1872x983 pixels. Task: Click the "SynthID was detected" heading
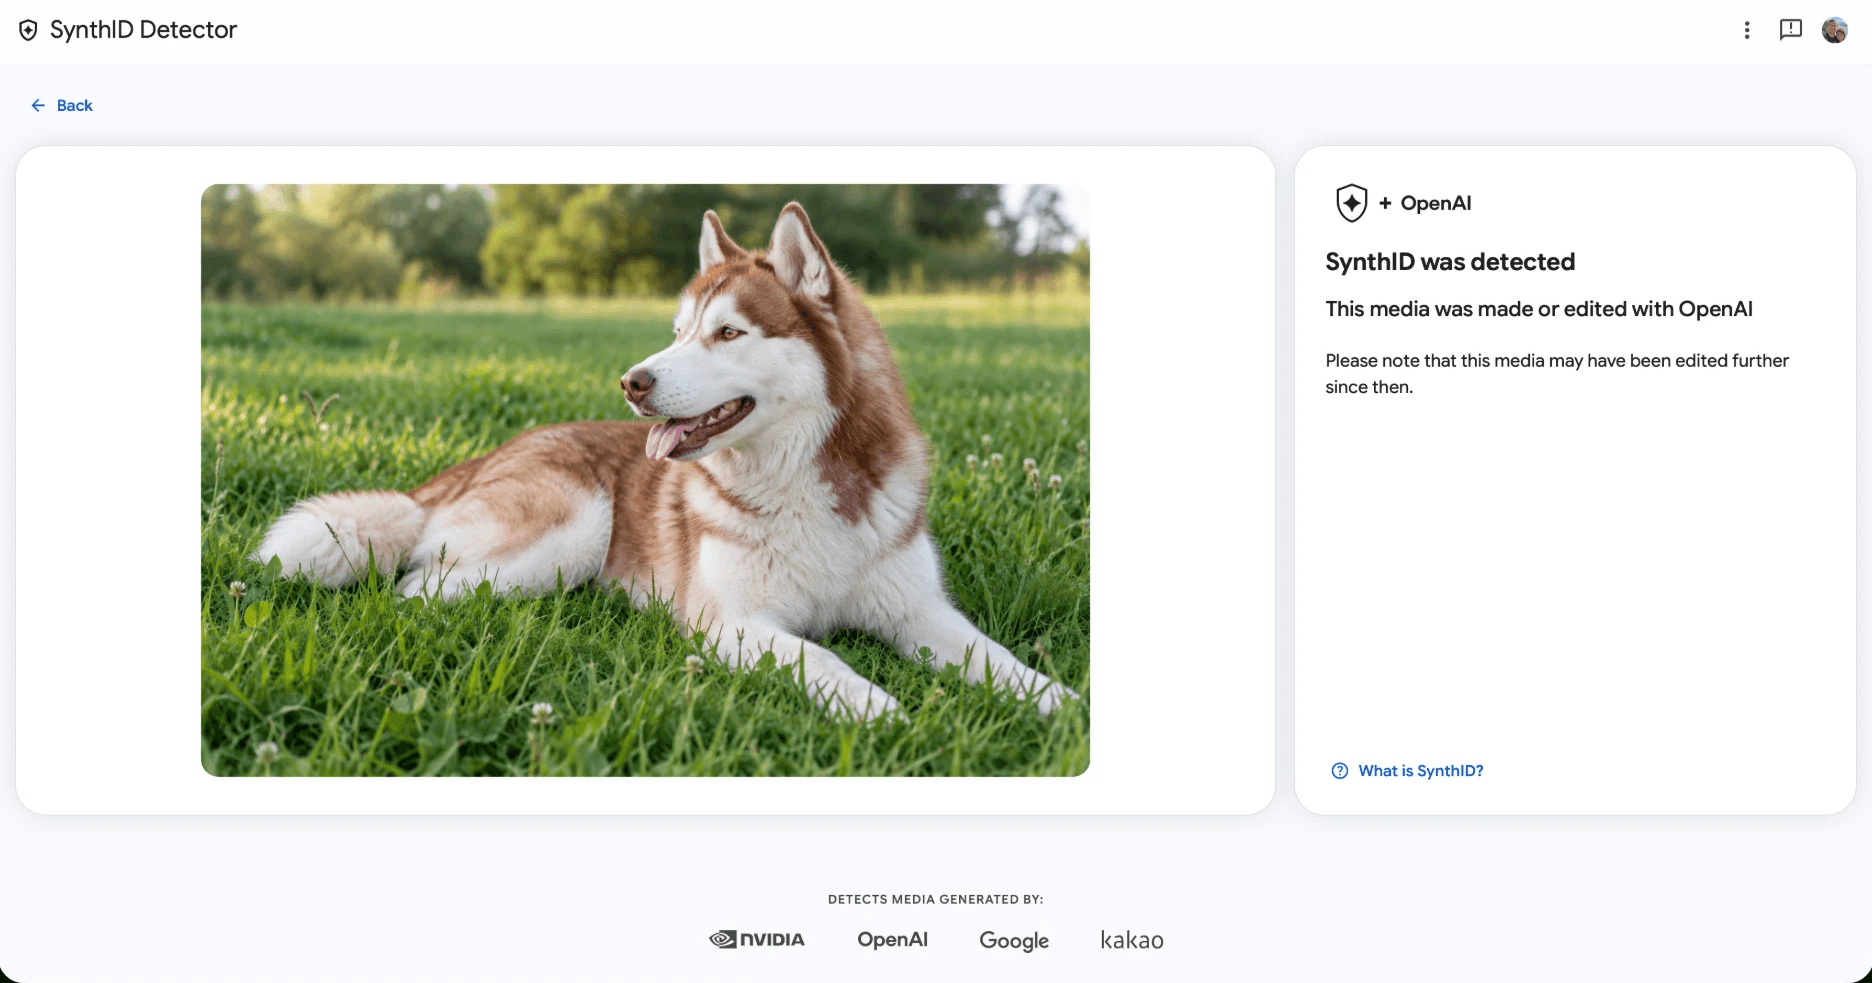(x=1450, y=262)
